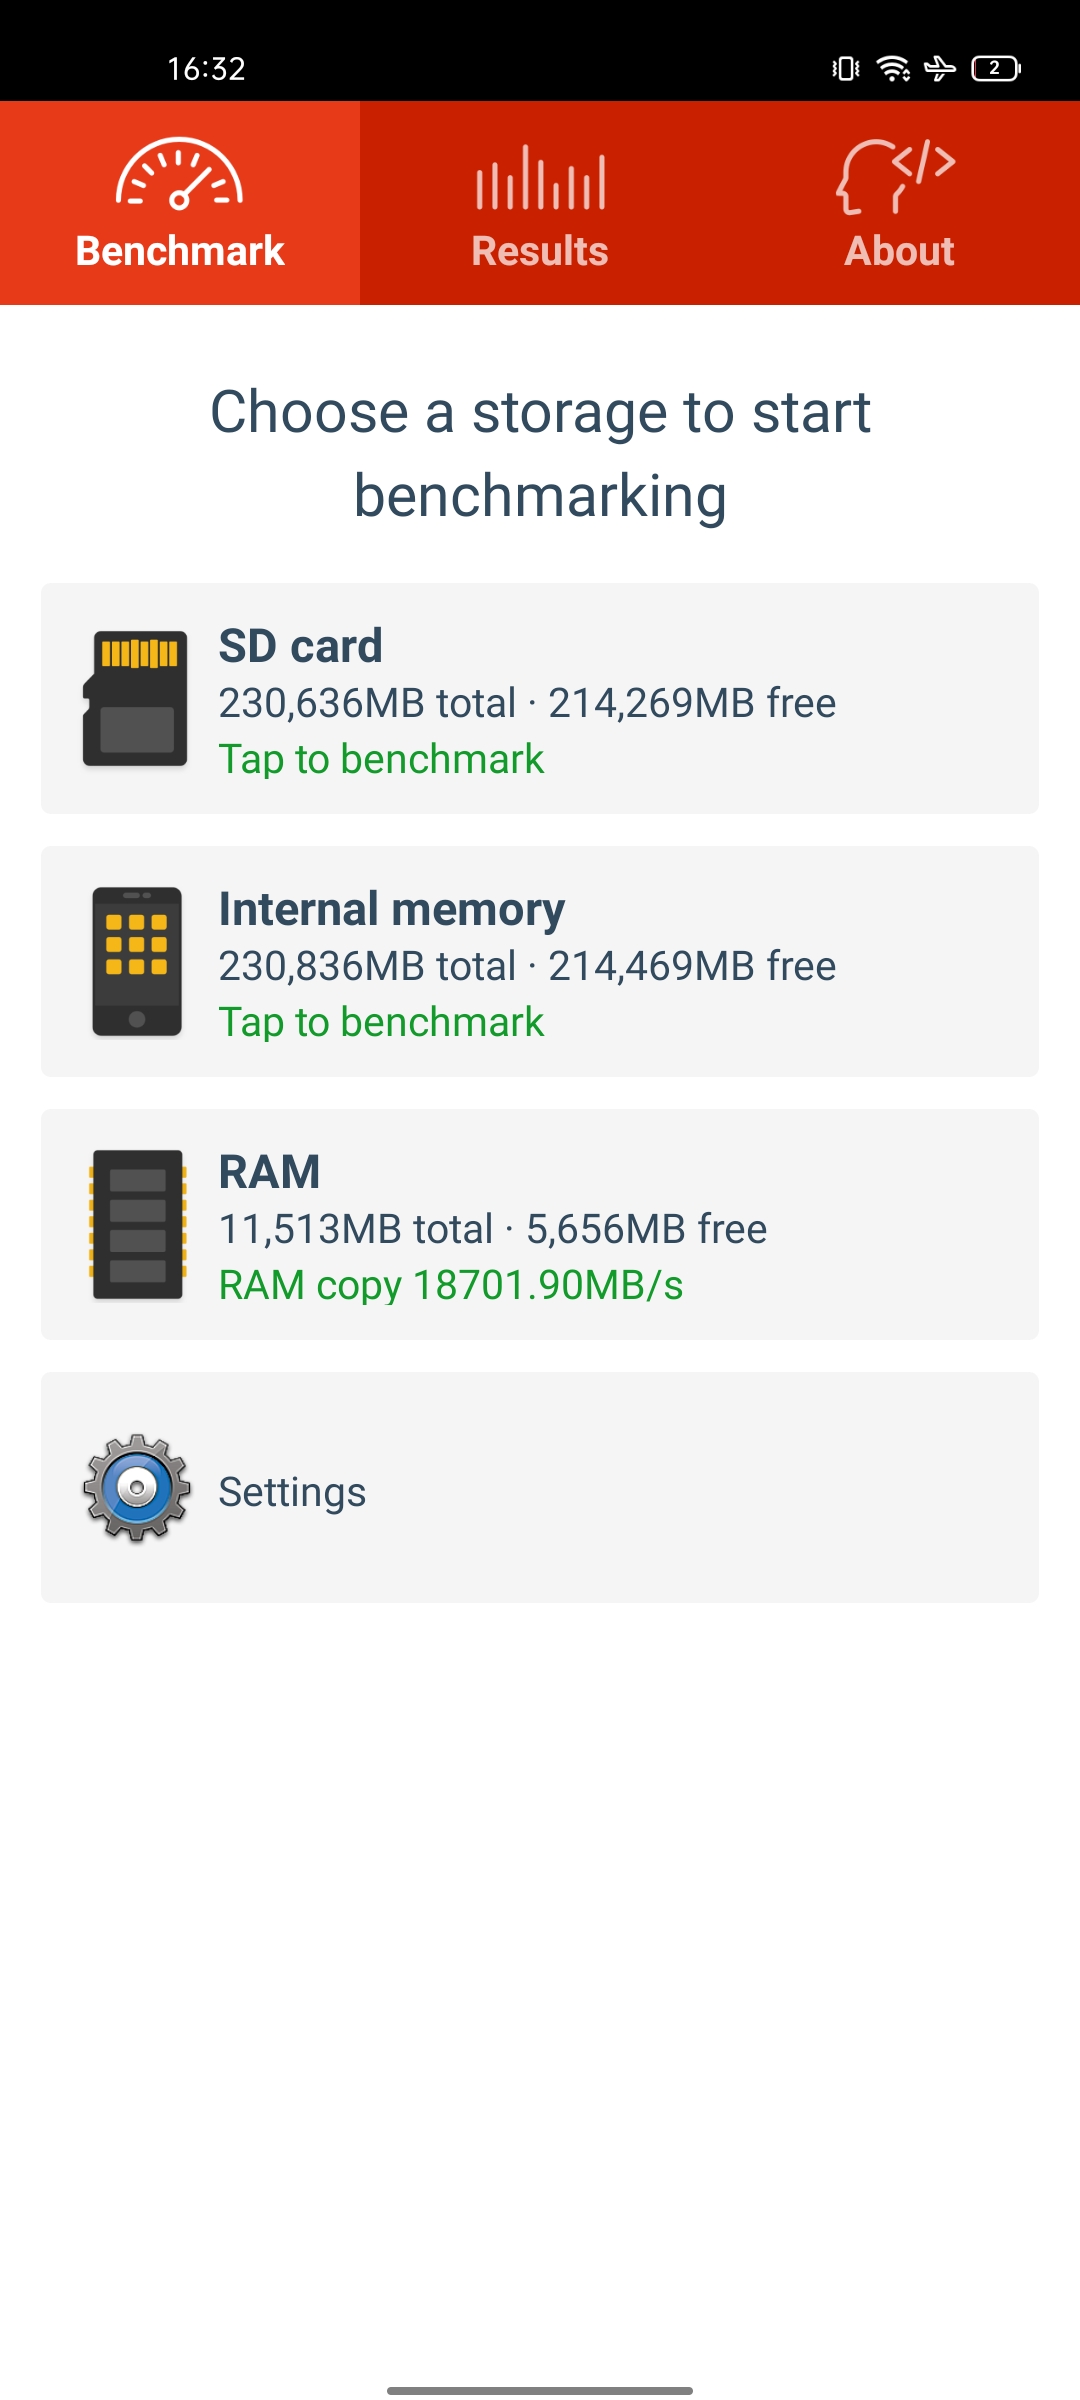The width and height of the screenshot is (1080, 2400).
Task: Tap the bar chart Results icon
Action: click(540, 178)
